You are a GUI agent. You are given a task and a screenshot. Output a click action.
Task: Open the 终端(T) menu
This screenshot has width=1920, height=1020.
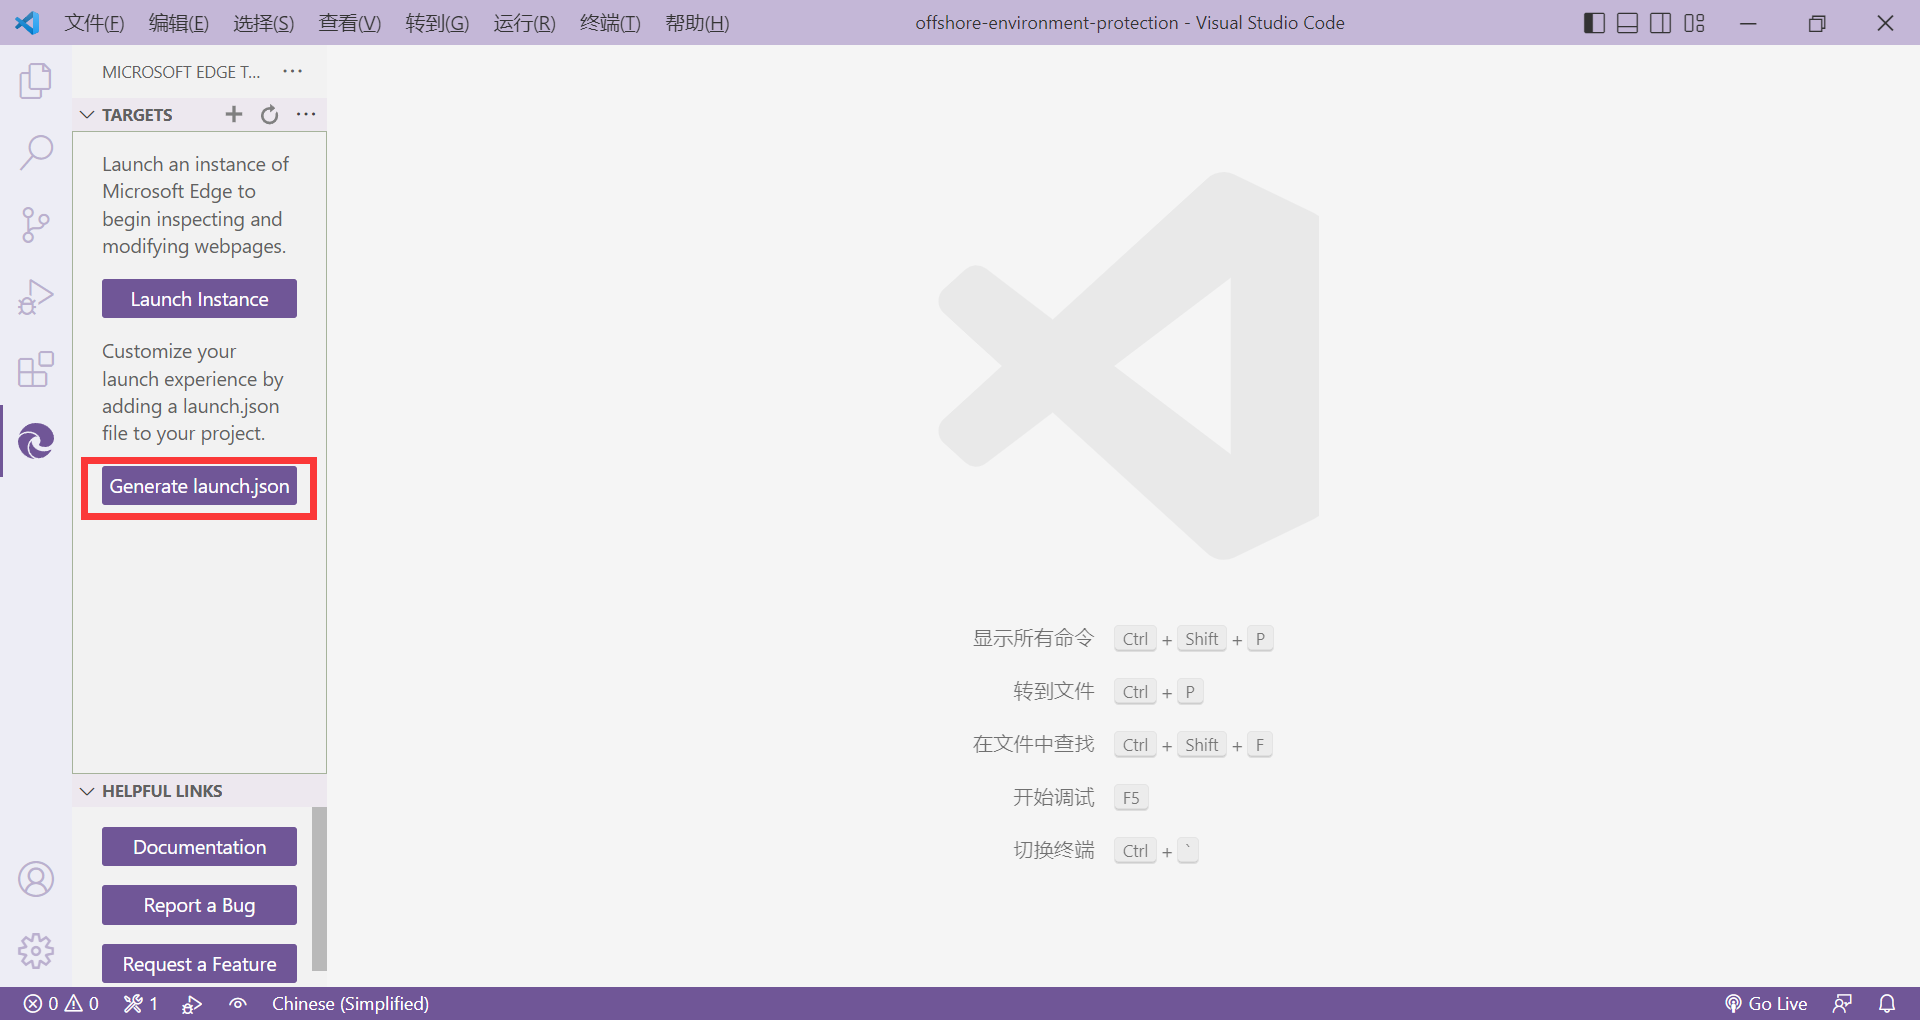[610, 22]
